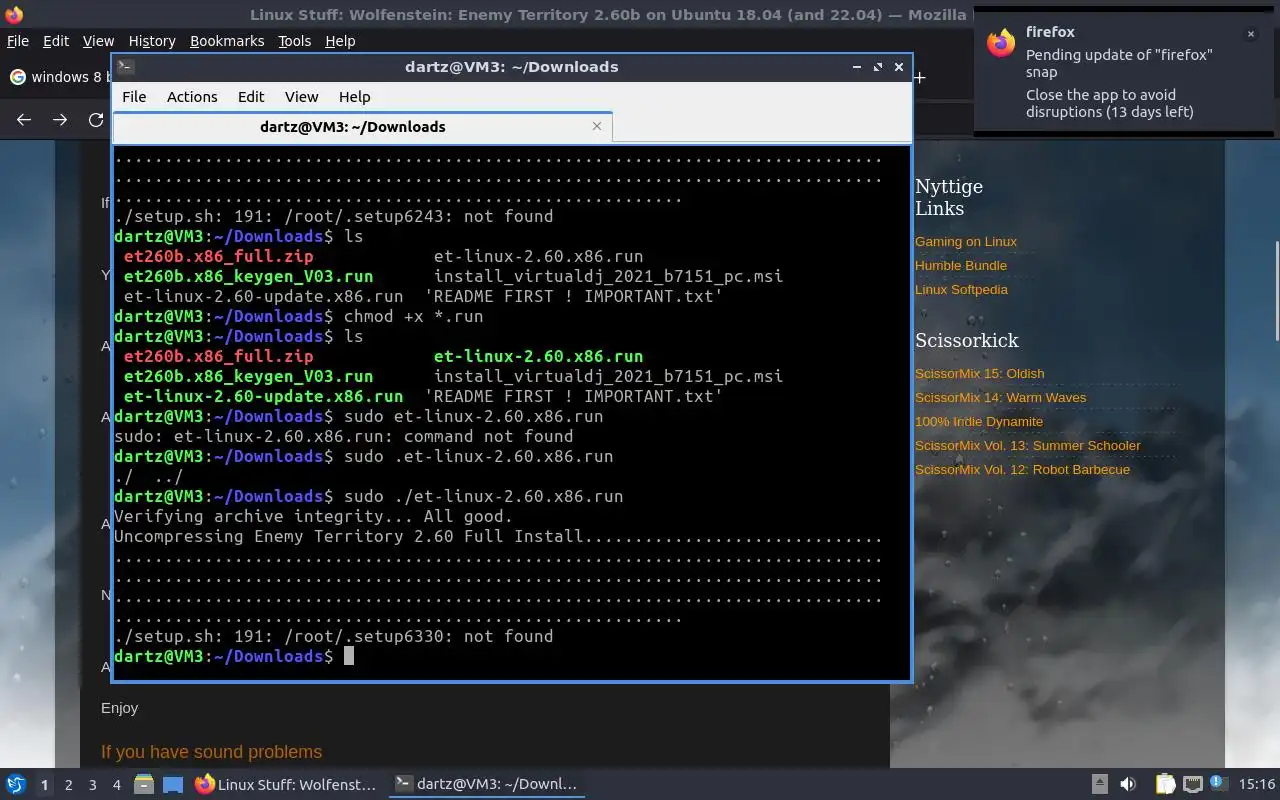1280x800 pixels.
Task: Reload the Firefox page
Action: point(96,120)
